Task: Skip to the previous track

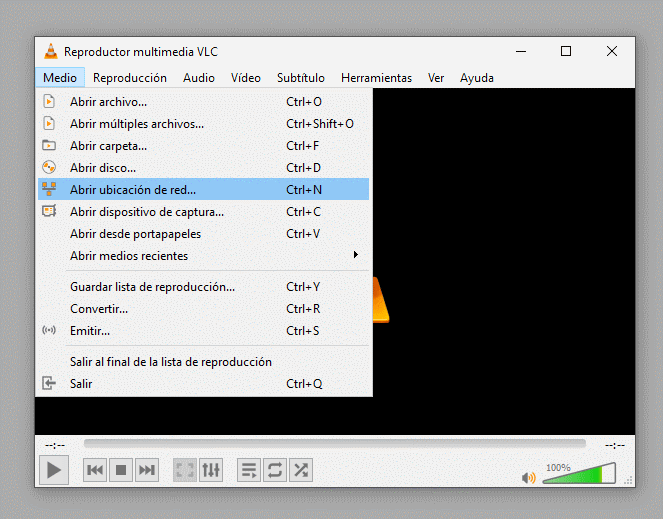Action: pyautogui.click(x=95, y=470)
